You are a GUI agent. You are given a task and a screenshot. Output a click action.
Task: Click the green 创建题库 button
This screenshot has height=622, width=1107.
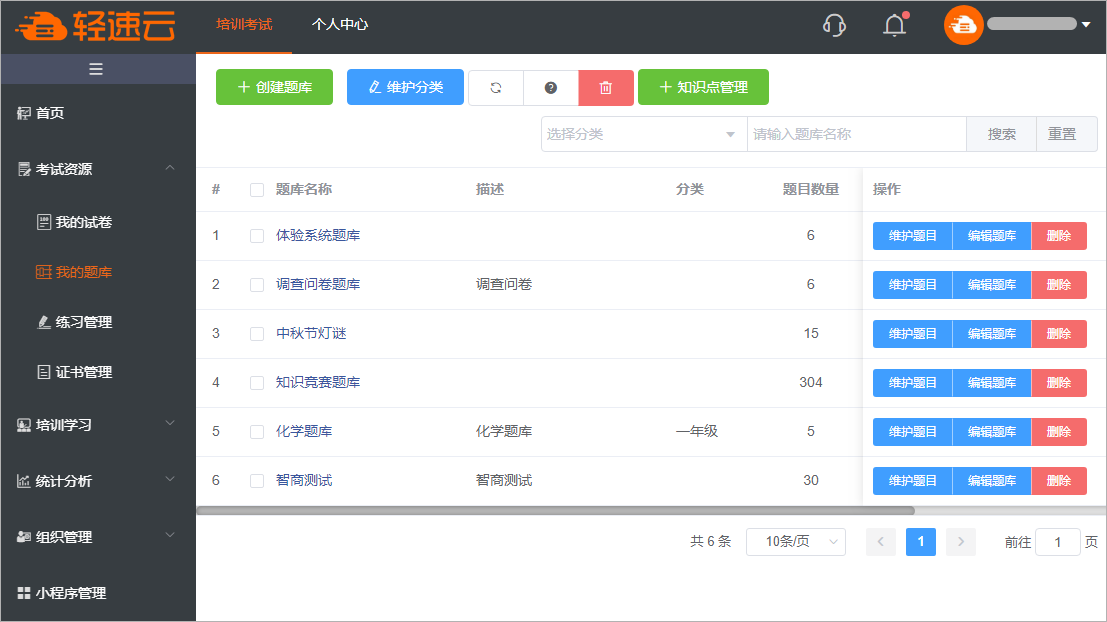(x=274, y=87)
